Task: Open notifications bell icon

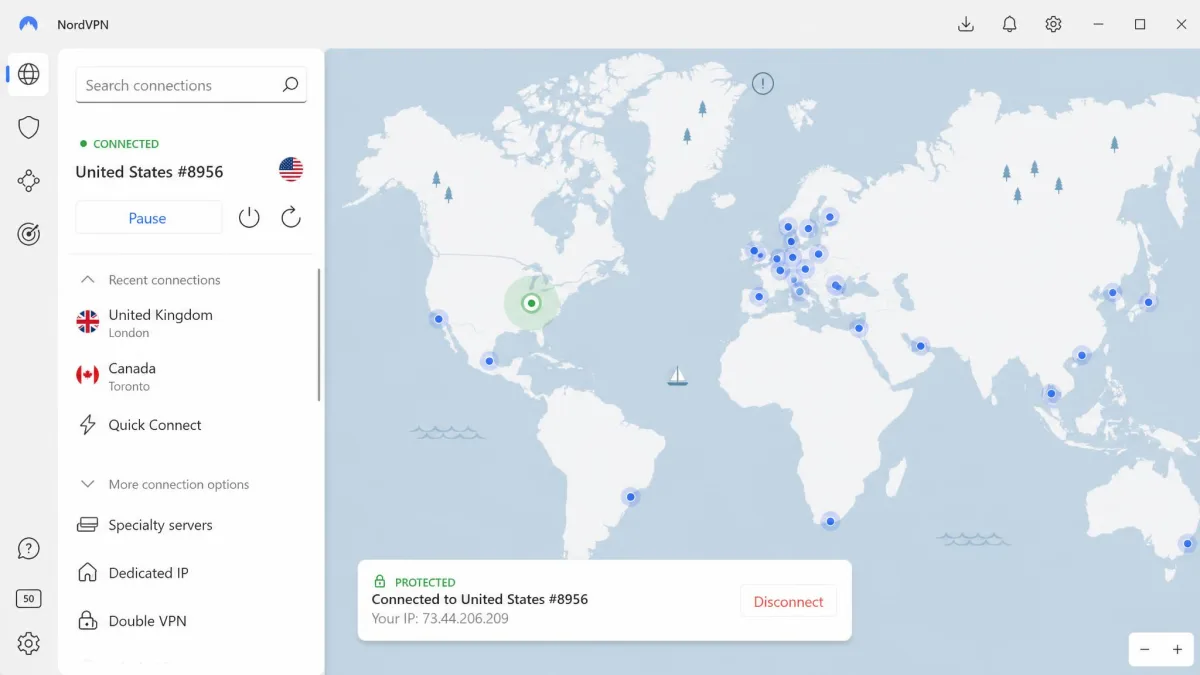Action: pyautogui.click(x=1010, y=24)
